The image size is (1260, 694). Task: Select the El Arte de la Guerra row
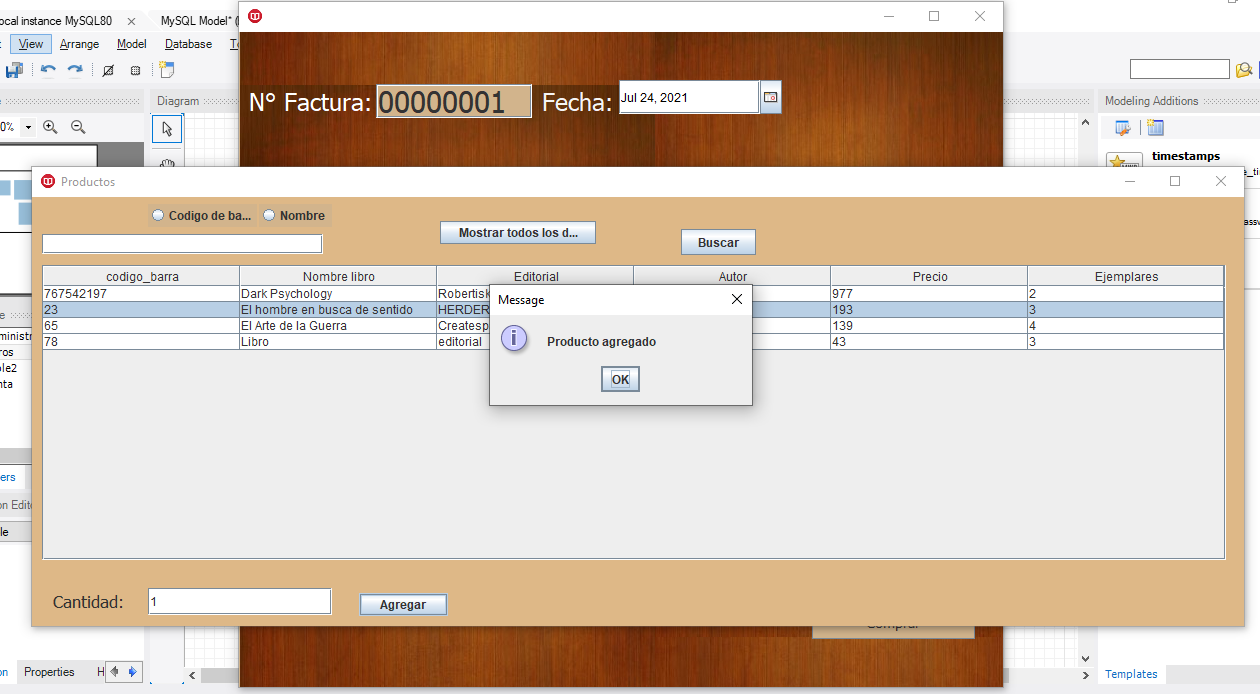point(633,326)
